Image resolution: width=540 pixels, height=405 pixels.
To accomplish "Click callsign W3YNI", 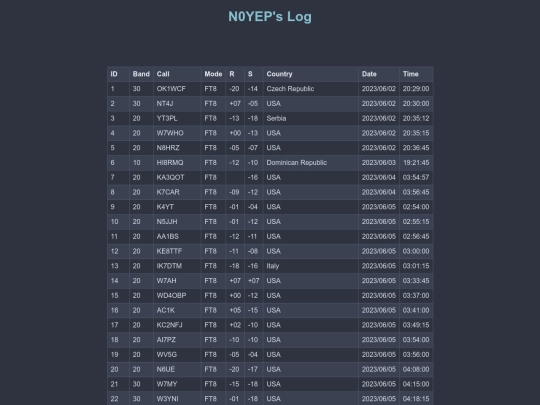I will [168, 399].
